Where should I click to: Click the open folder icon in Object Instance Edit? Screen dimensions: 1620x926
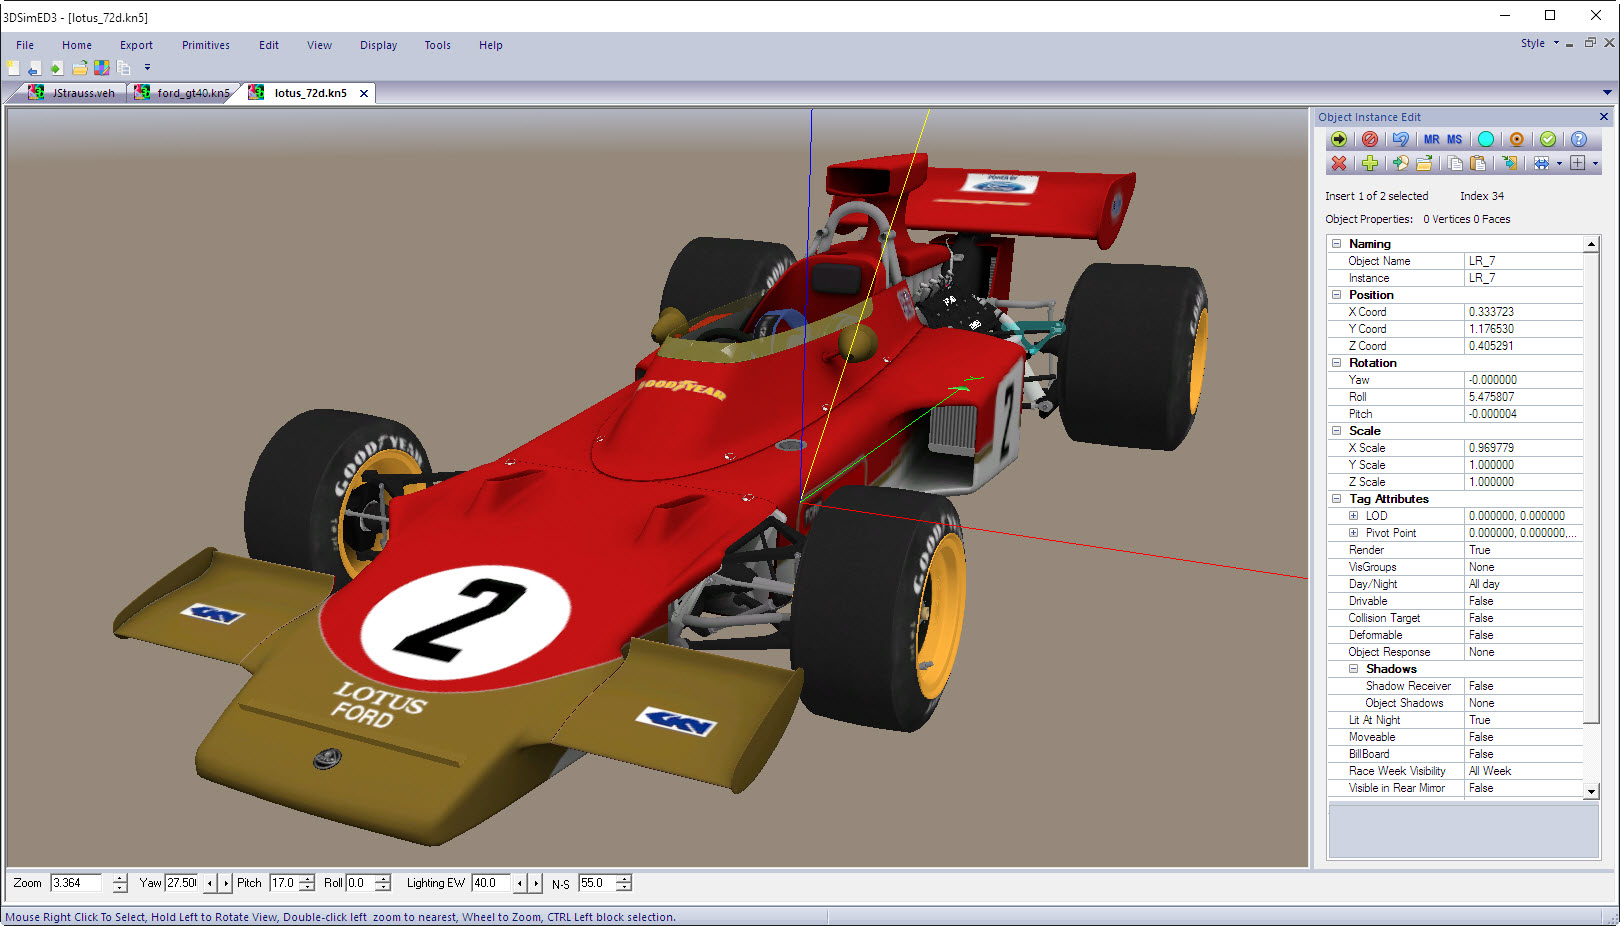point(1424,163)
